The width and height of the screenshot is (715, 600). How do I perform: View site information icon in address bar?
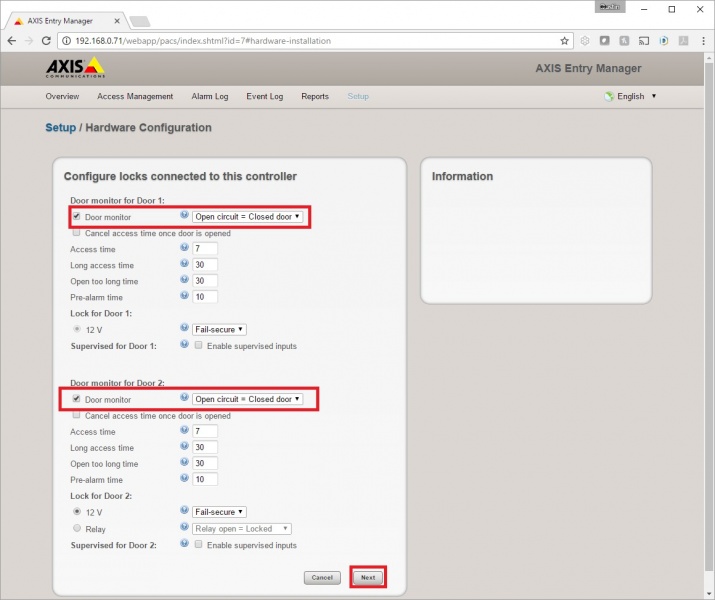(x=67, y=41)
